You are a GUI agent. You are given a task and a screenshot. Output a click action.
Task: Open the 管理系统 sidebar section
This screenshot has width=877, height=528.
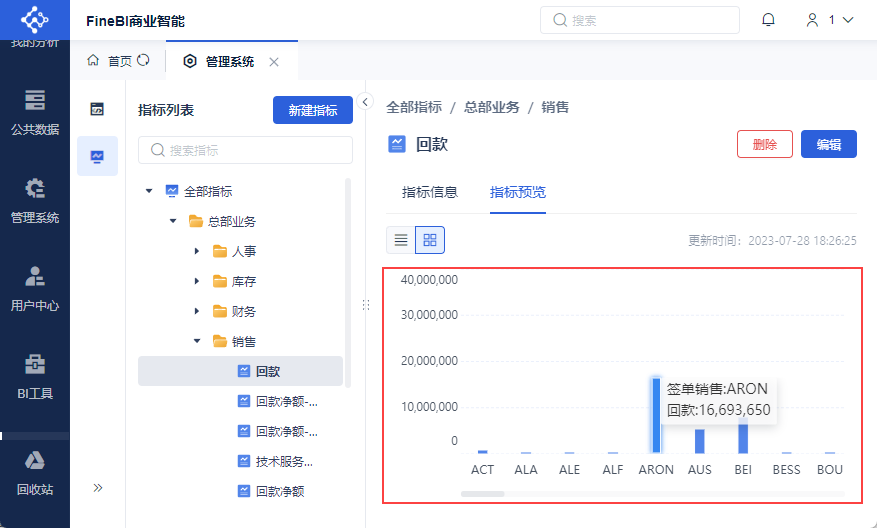click(x=35, y=200)
